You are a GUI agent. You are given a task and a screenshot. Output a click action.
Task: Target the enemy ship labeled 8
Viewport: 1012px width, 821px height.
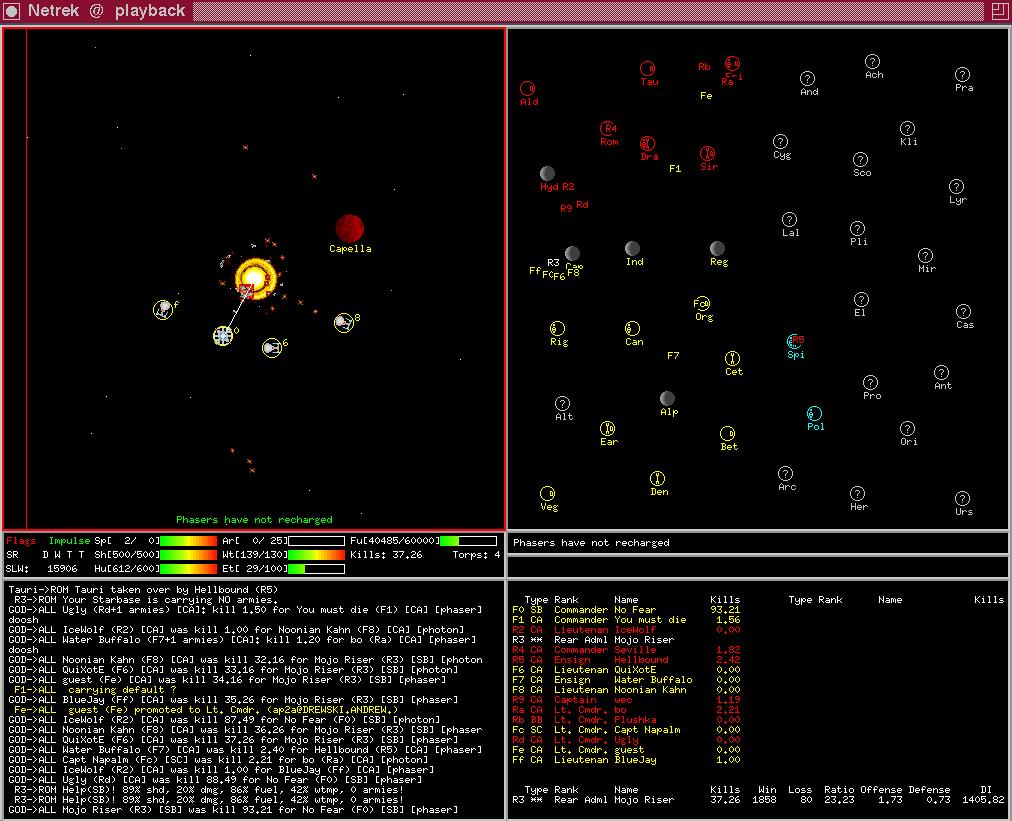[343, 322]
